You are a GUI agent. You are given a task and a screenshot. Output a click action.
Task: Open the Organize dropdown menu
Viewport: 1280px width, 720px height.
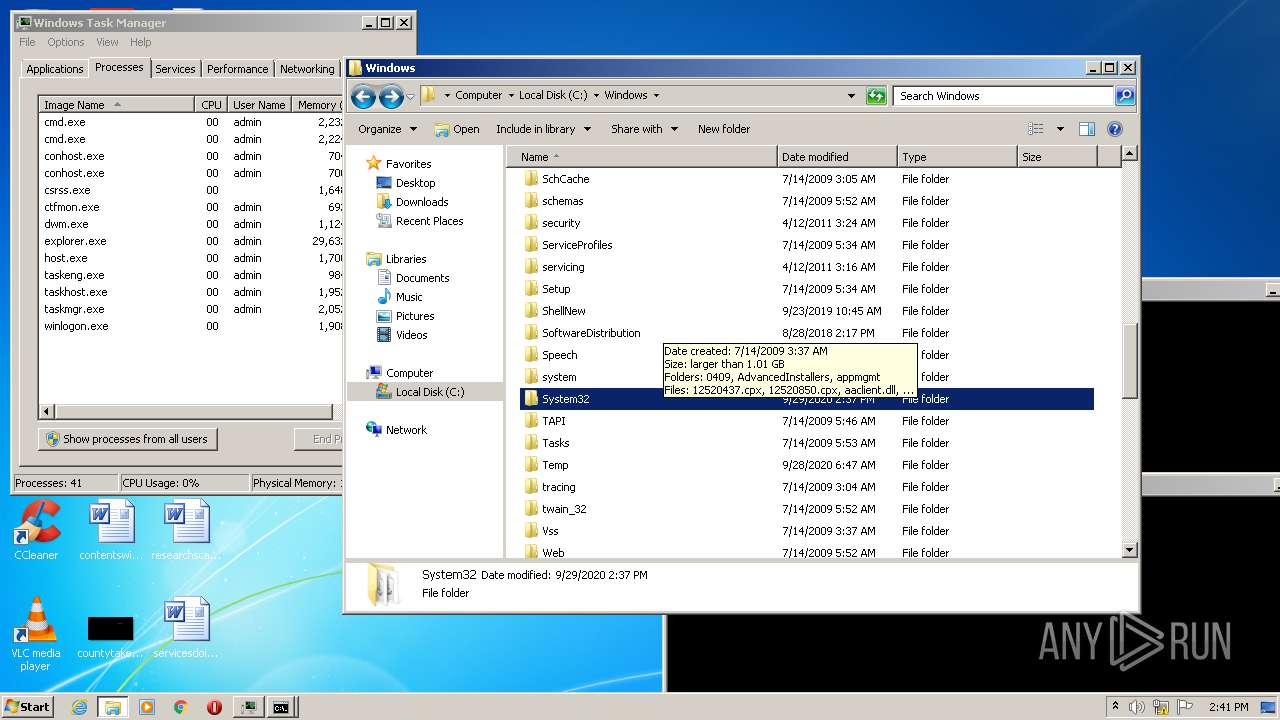click(387, 129)
